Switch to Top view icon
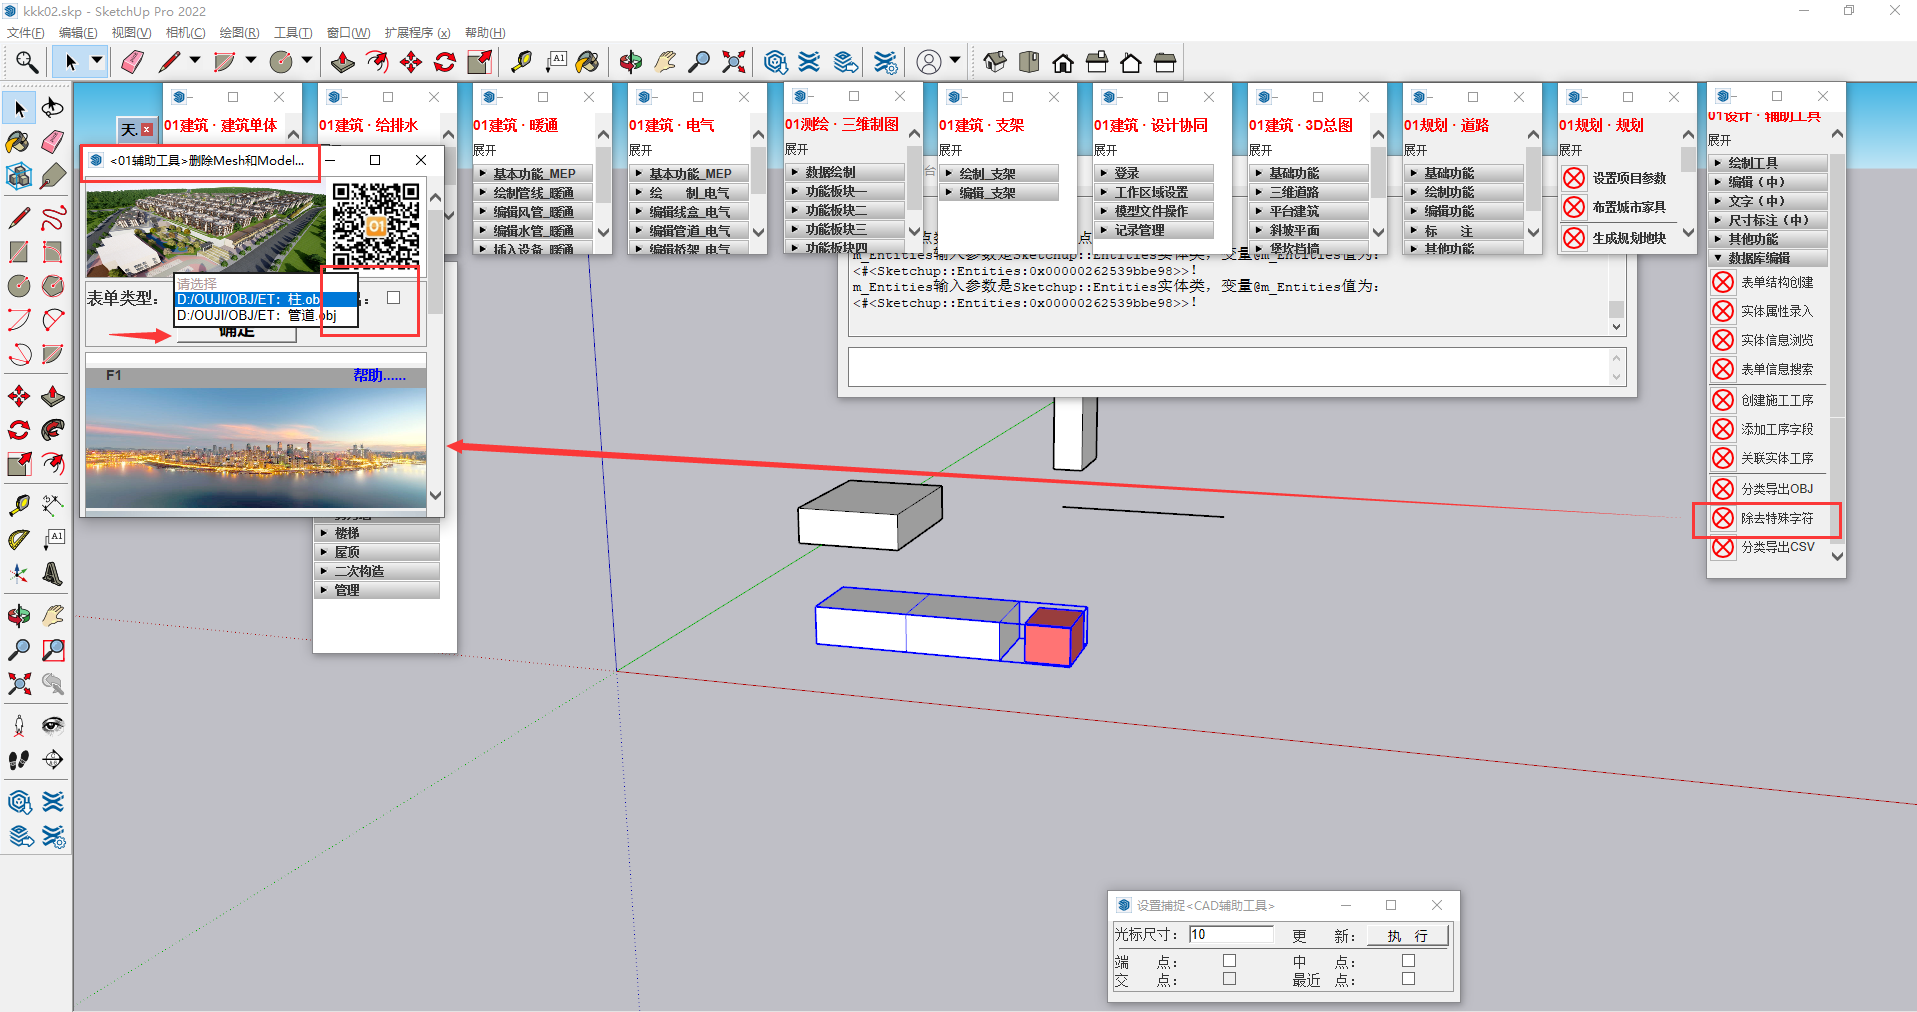The width and height of the screenshot is (1917, 1012). [1029, 62]
